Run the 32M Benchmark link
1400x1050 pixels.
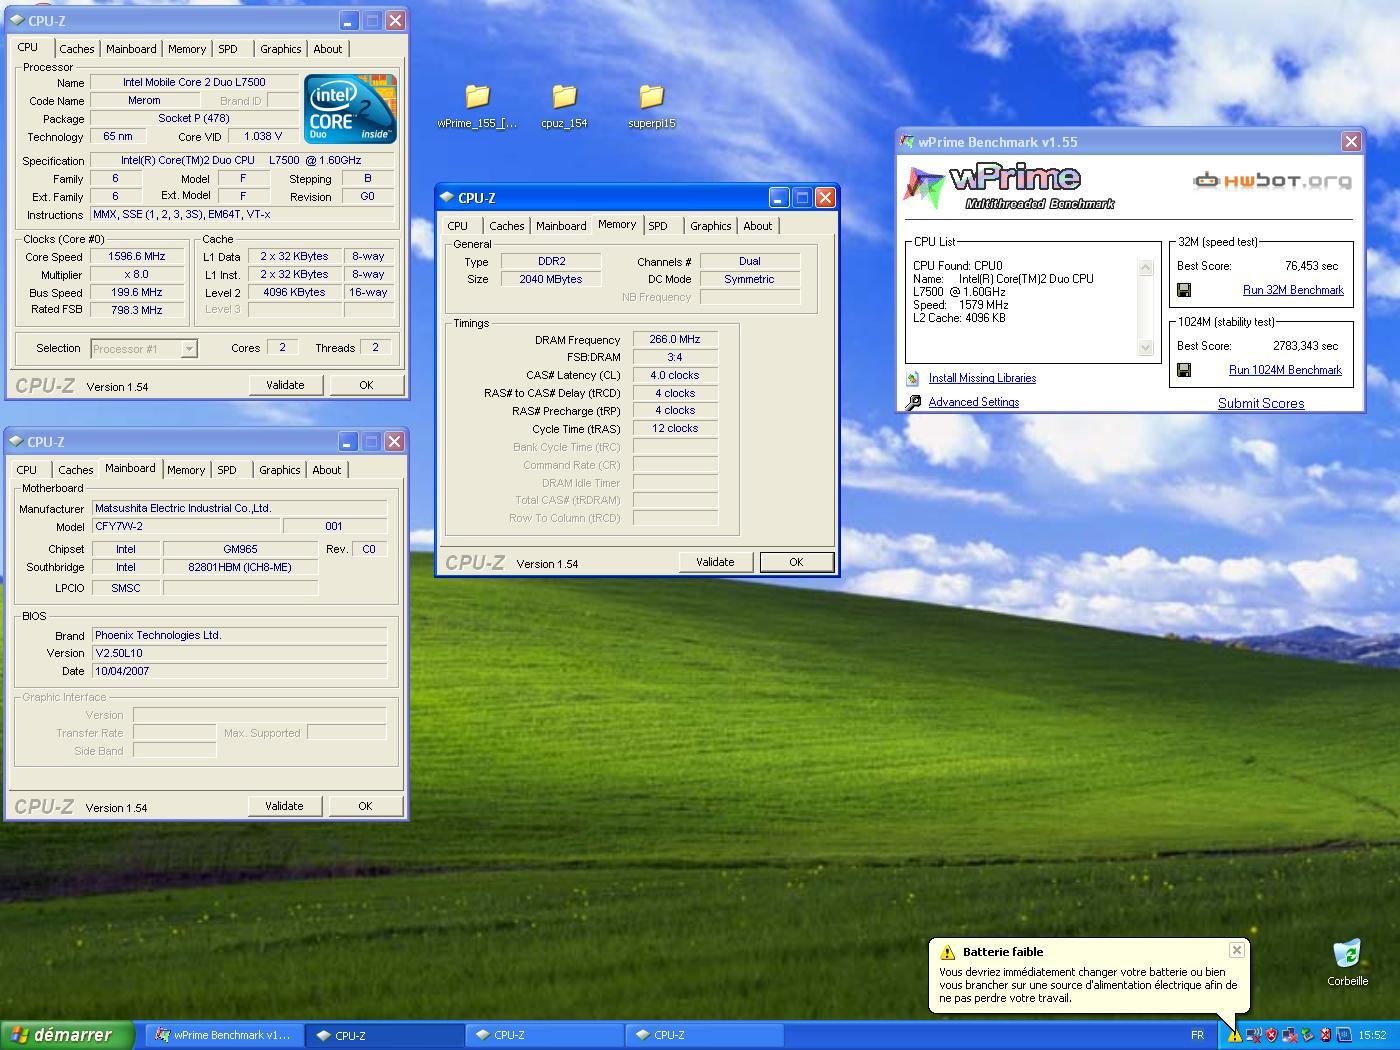(x=1293, y=290)
